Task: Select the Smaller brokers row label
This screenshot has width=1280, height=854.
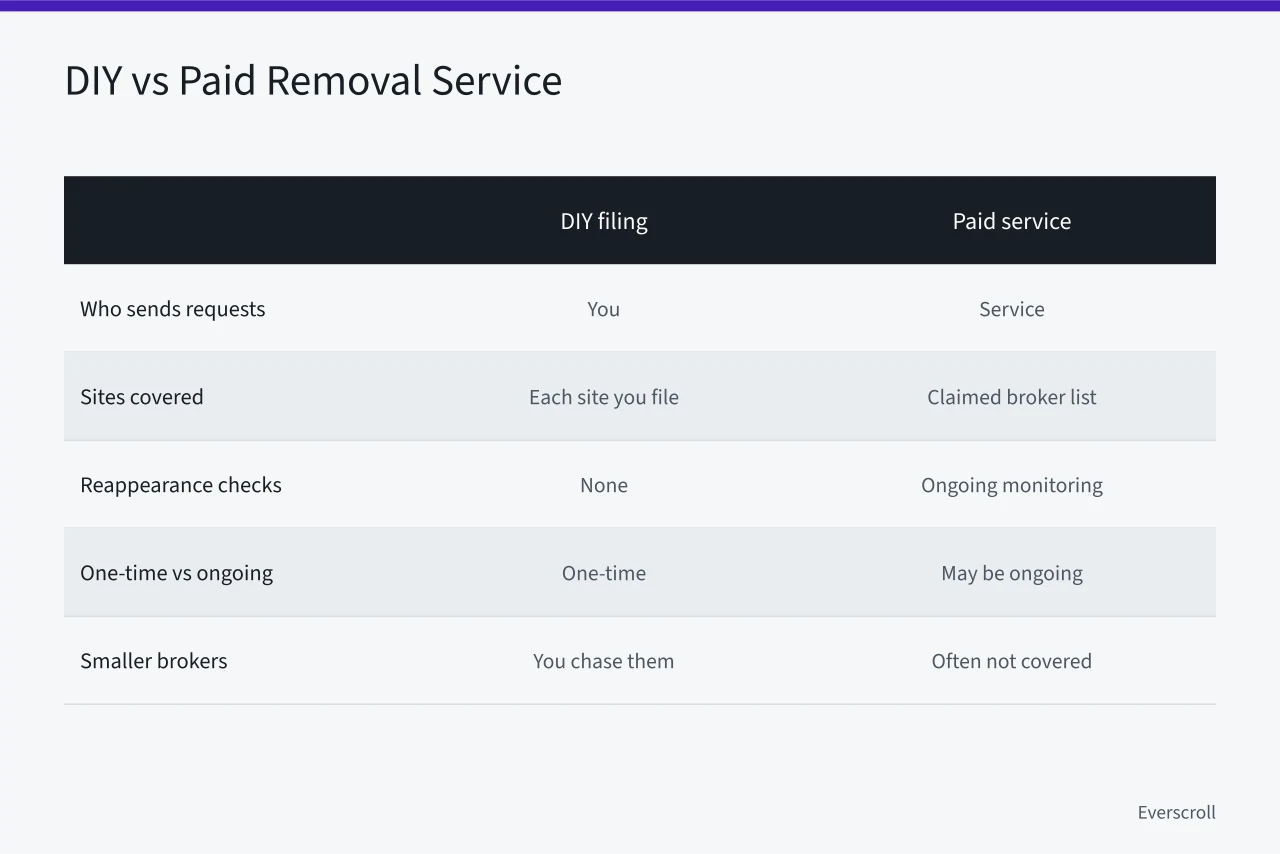Action: click(154, 661)
